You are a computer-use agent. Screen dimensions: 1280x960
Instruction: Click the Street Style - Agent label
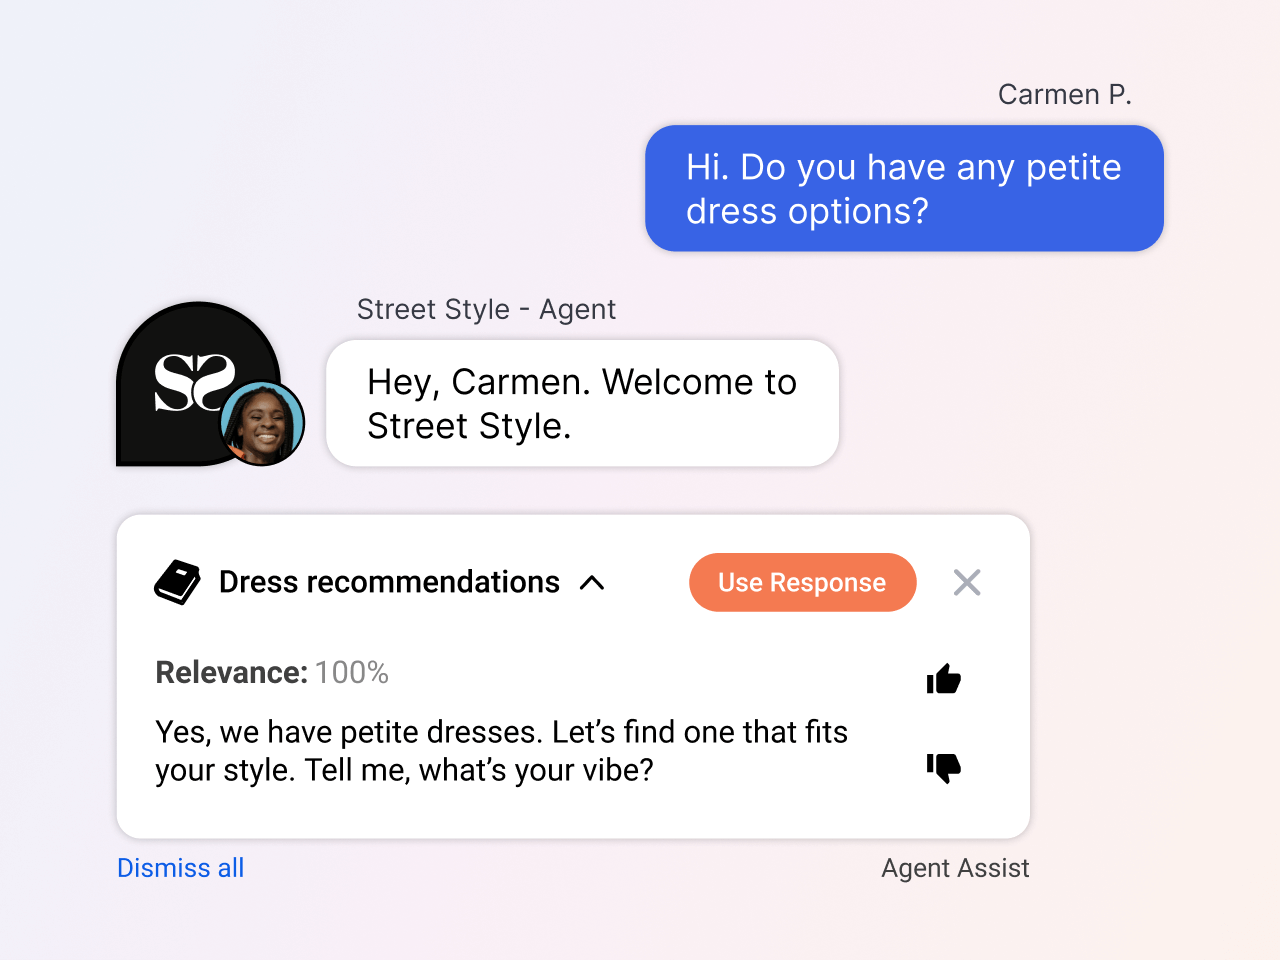486,310
